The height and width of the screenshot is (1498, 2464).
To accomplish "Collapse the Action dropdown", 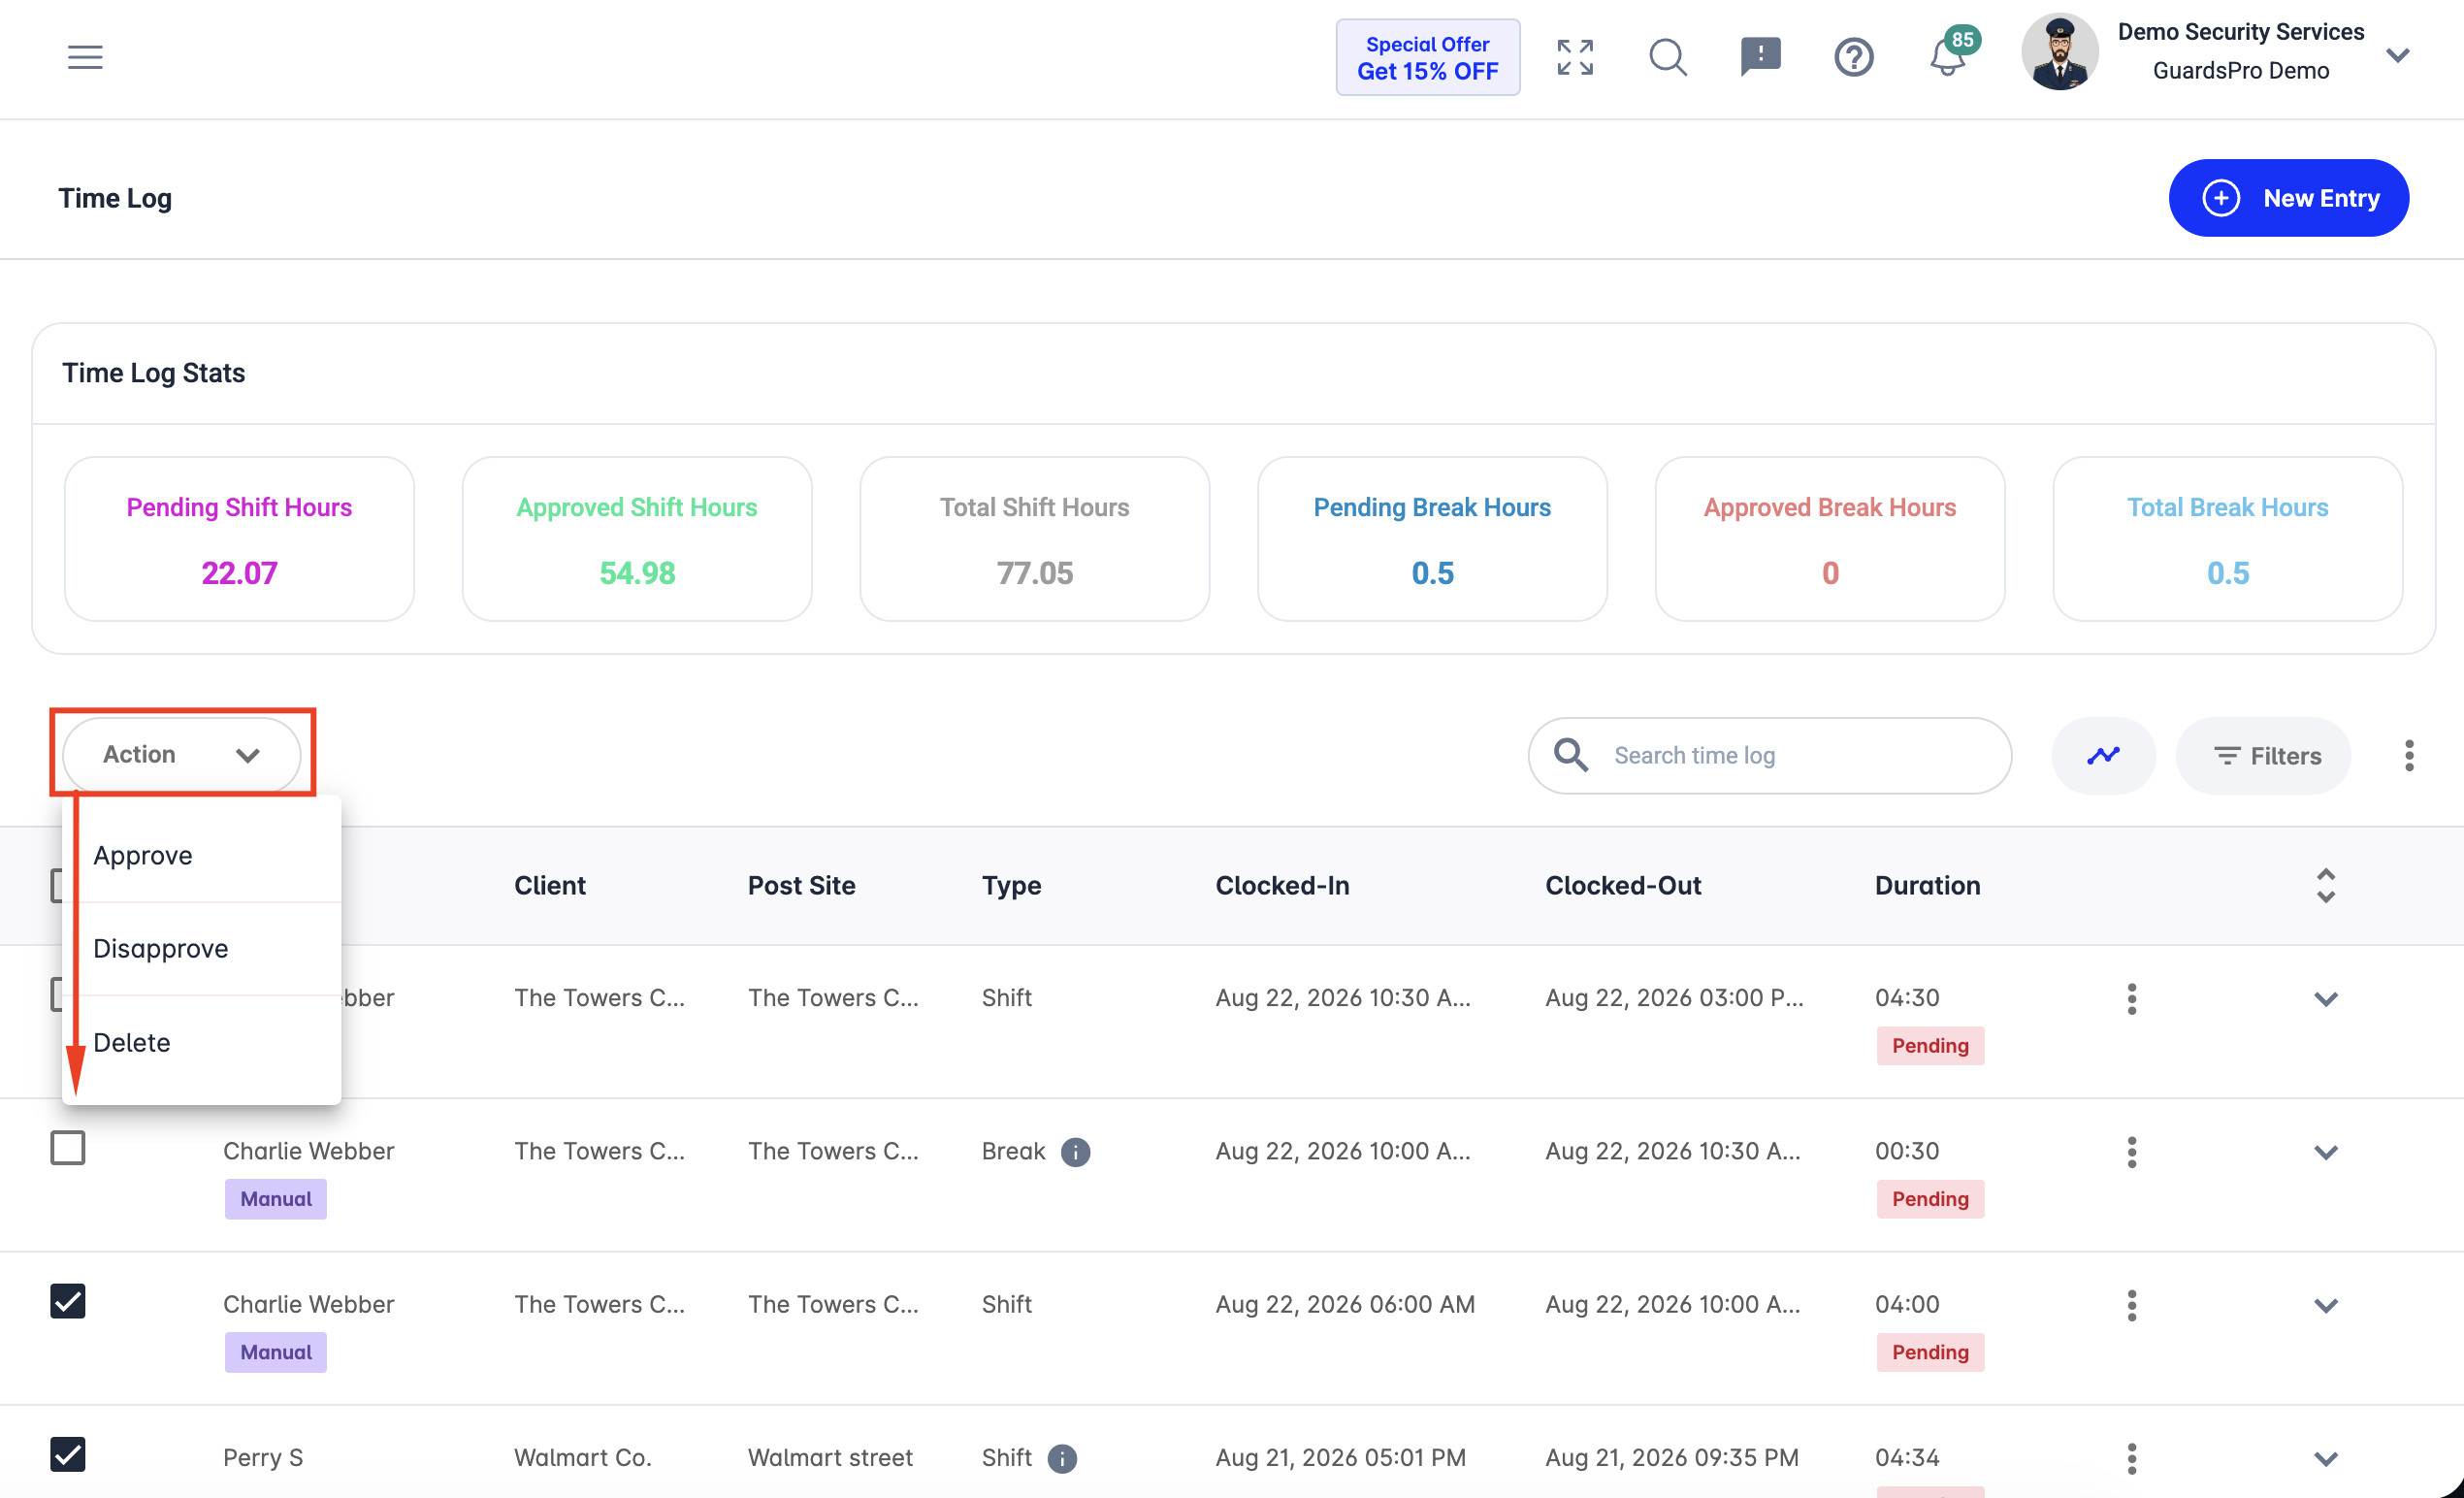I will tap(181, 754).
